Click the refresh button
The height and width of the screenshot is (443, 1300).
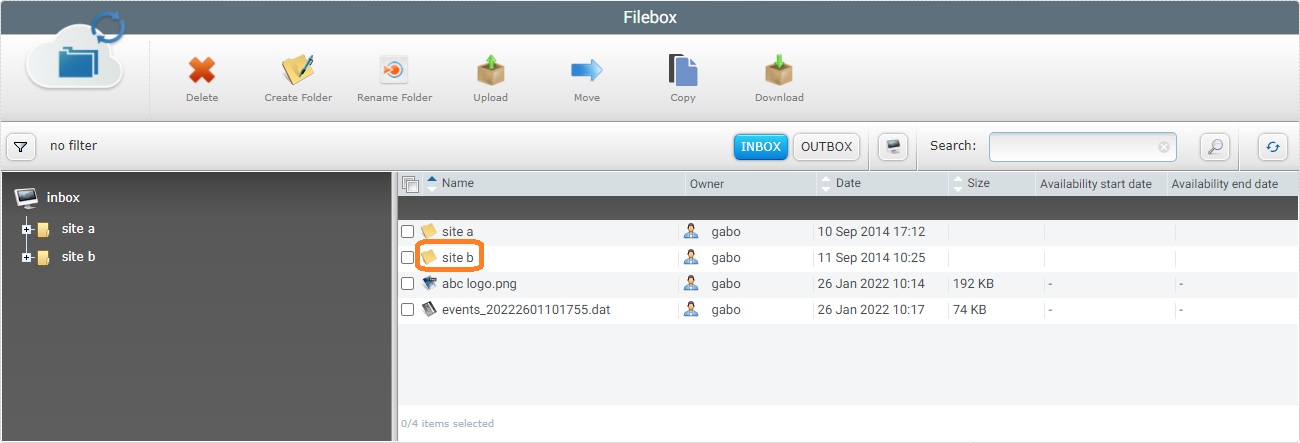click(x=1272, y=147)
